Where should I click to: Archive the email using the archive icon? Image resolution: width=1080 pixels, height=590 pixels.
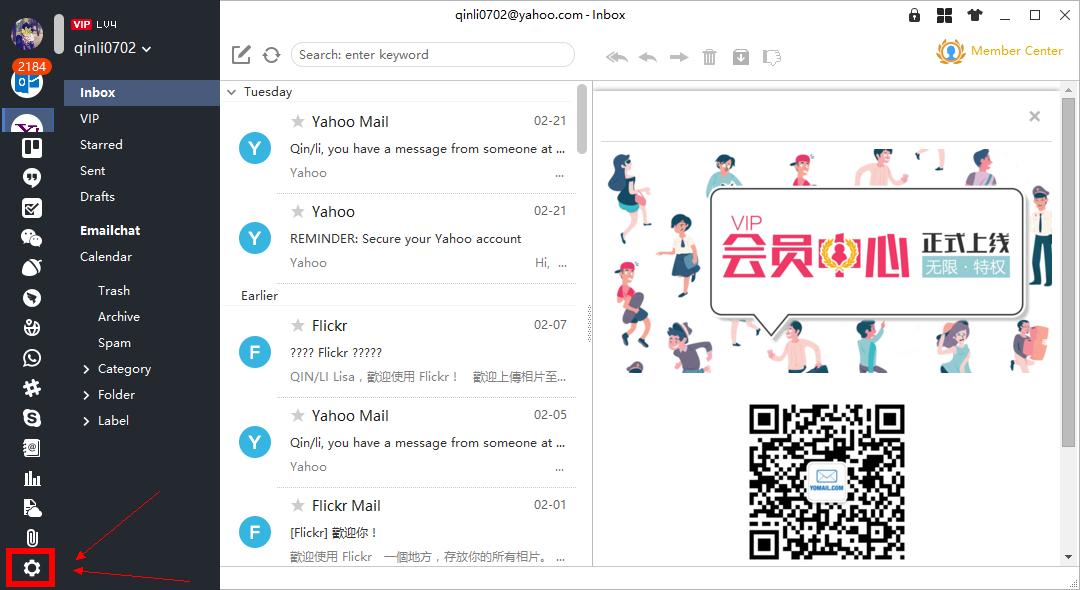point(740,57)
